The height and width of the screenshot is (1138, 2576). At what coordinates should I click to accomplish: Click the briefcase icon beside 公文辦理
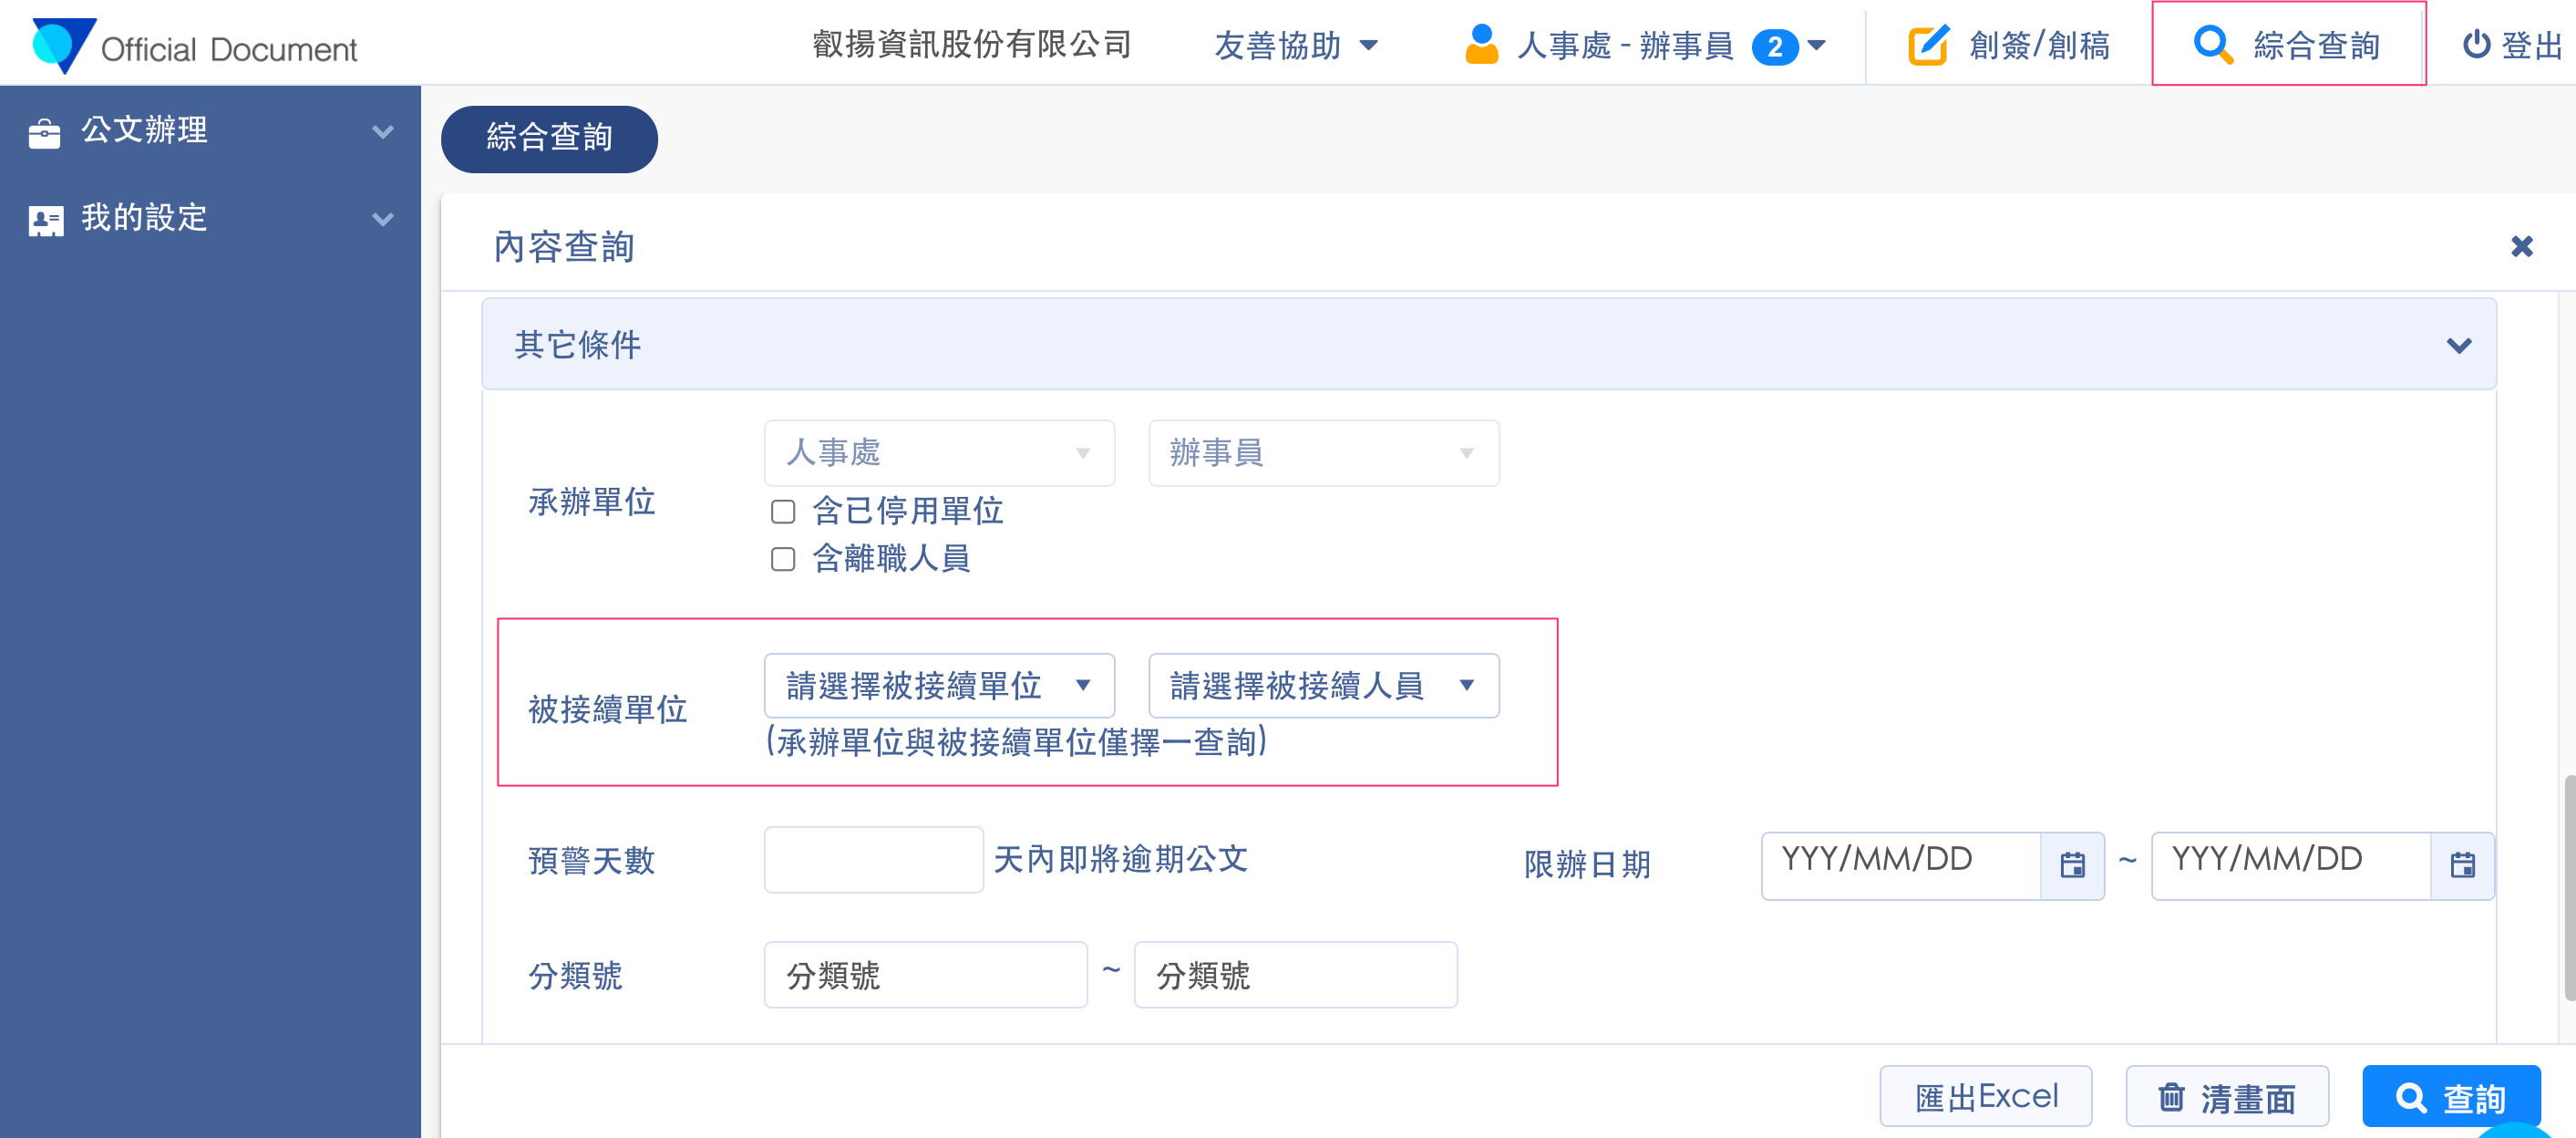(x=44, y=132)
